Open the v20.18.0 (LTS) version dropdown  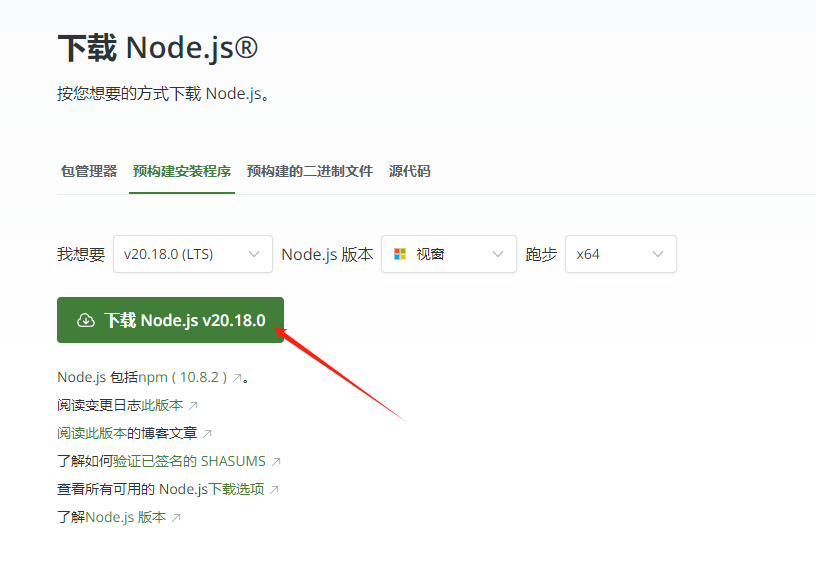(193, 254)
